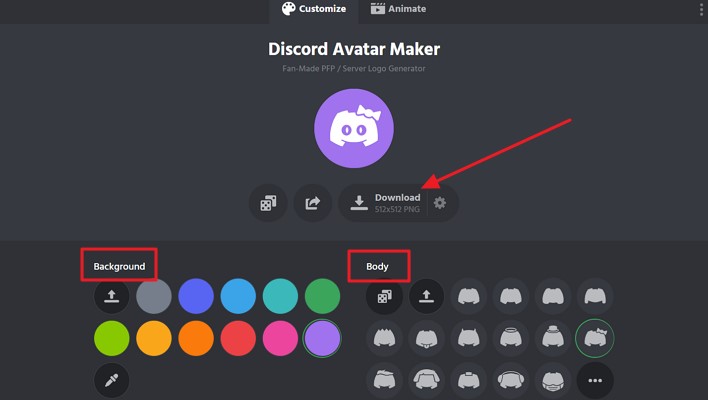
Task: Choose the yellow background swatch
Action: coord(154,338)
